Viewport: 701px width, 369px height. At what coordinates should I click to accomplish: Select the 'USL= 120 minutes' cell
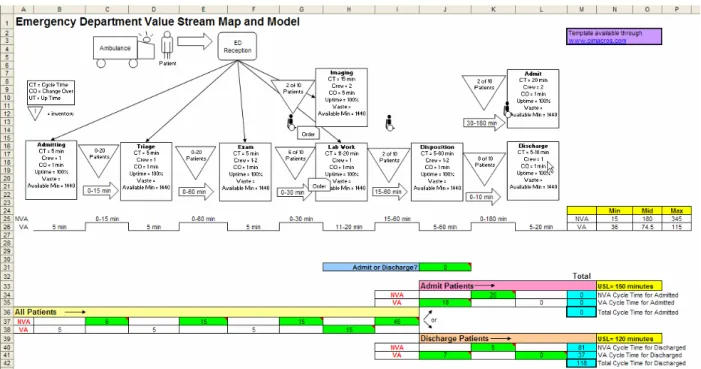[629, 339]
